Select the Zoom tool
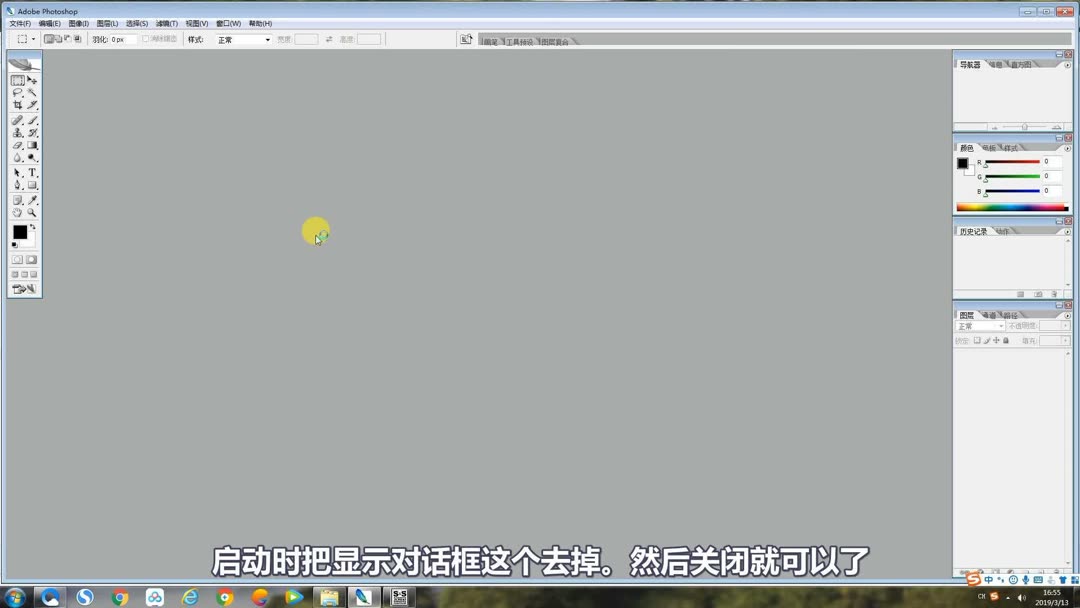 pos(30,214)
